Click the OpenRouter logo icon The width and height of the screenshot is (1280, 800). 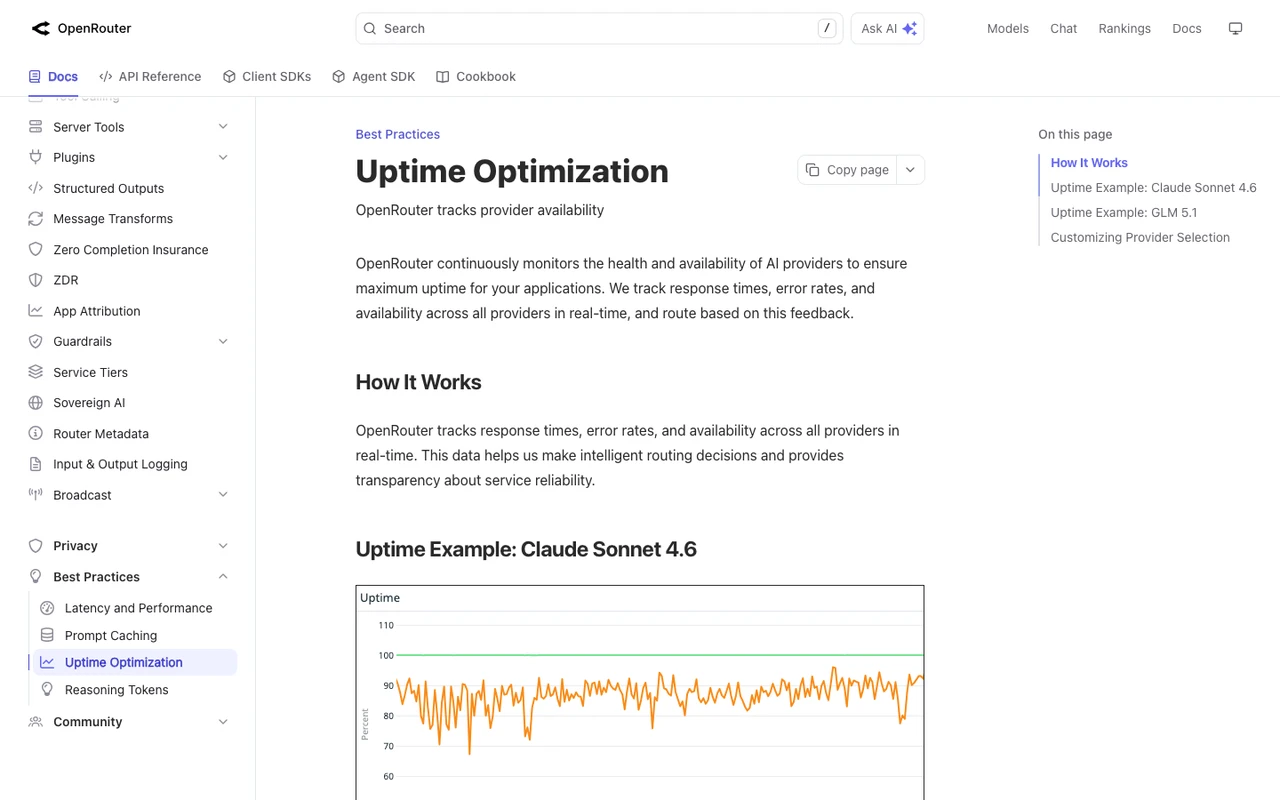40,28
